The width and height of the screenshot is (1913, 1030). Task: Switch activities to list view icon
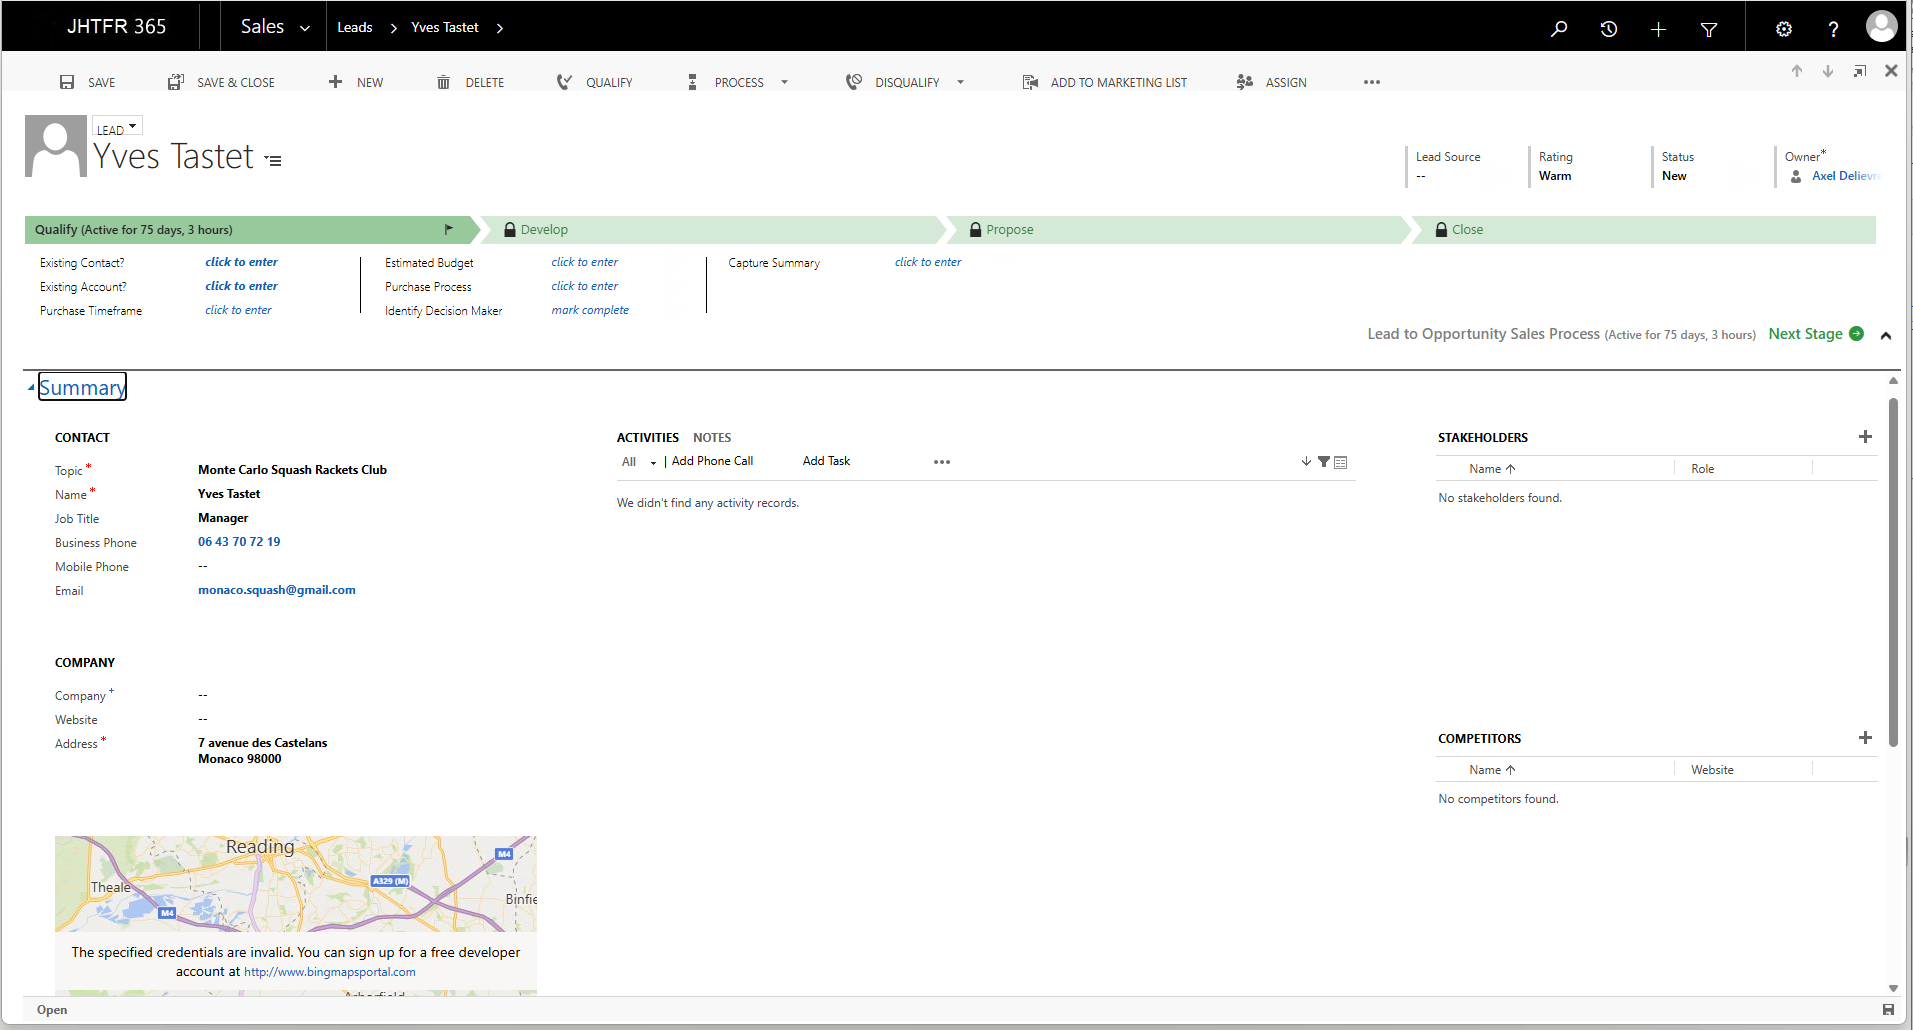(x=1341, y=462)
